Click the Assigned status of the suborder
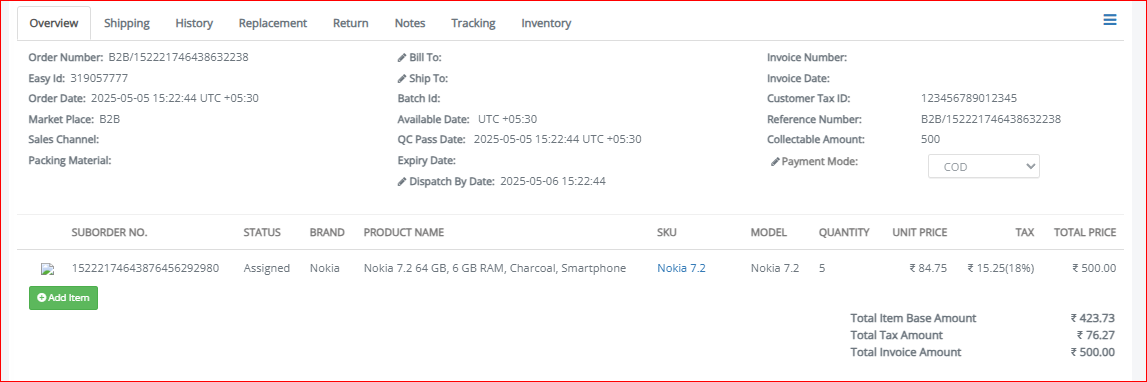 (x=266, y=268)
